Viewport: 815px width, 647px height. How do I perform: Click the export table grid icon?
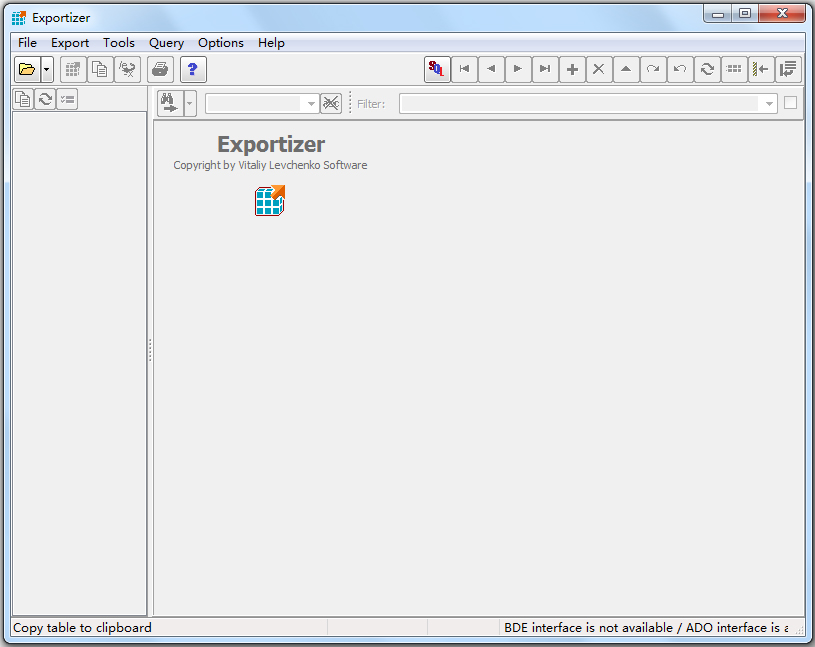pos(73,69)
